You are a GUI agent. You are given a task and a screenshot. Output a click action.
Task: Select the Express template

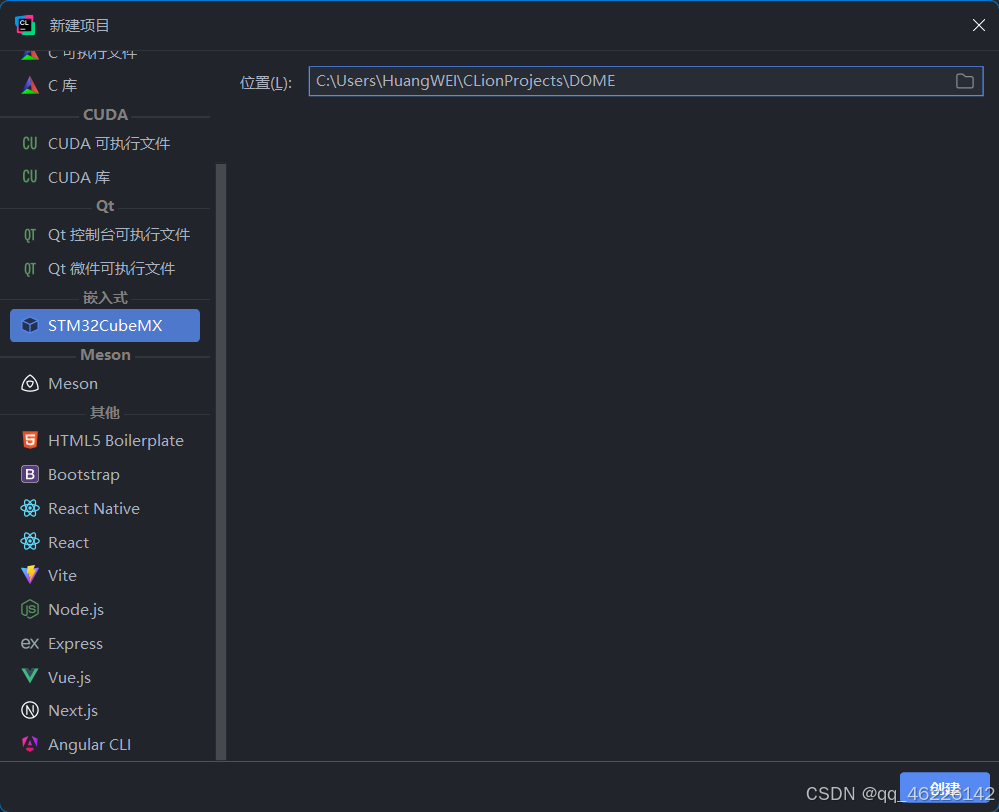(105, 643)
